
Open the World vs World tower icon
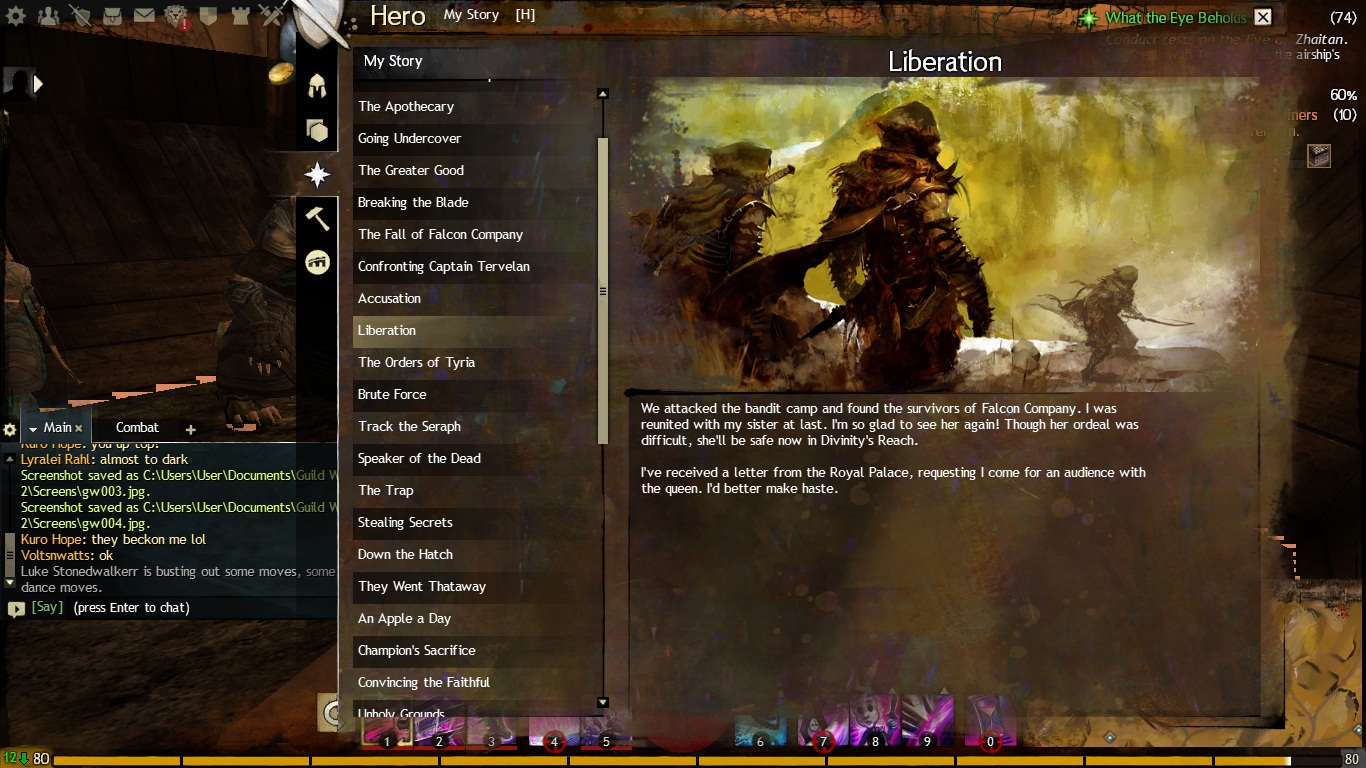240,16
